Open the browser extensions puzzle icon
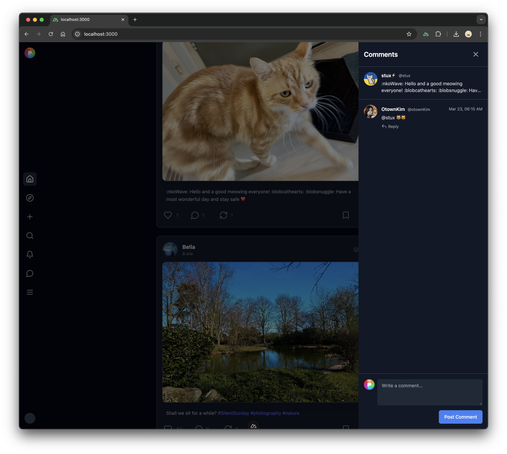Viewport: 507px width, 454px height. [438, 34]
